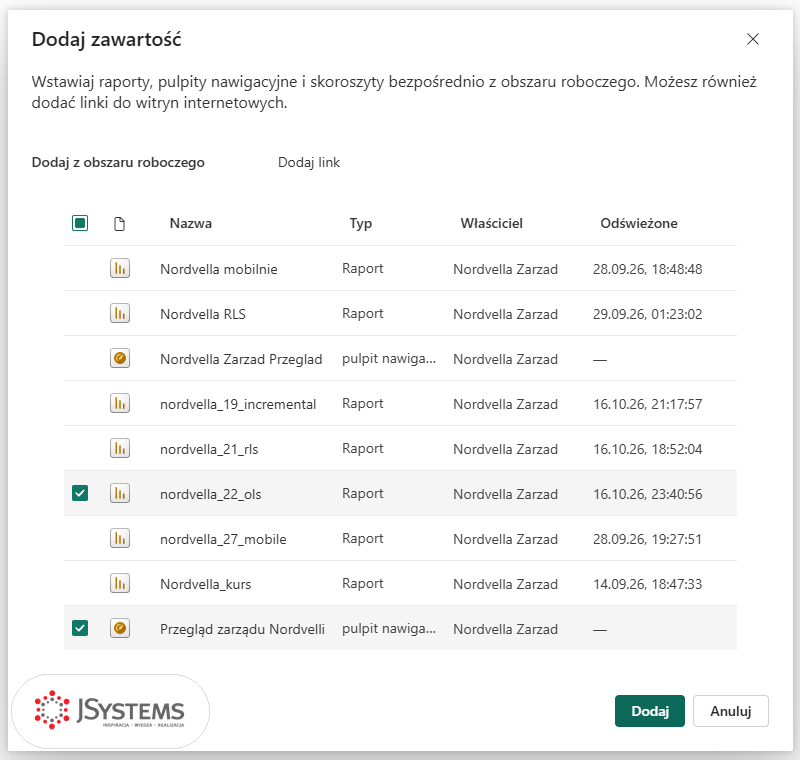This screenshot has width=800, height=760.
Task: Click report icon for Nordvella RLS
Action: (x=120, y=313)
